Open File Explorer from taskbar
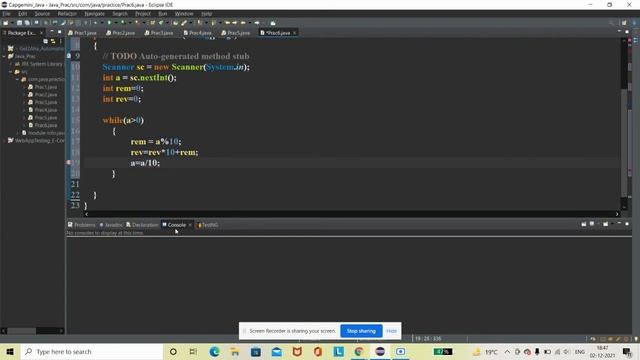Screen dimensions: 640x360 click(x=235, y=351)
